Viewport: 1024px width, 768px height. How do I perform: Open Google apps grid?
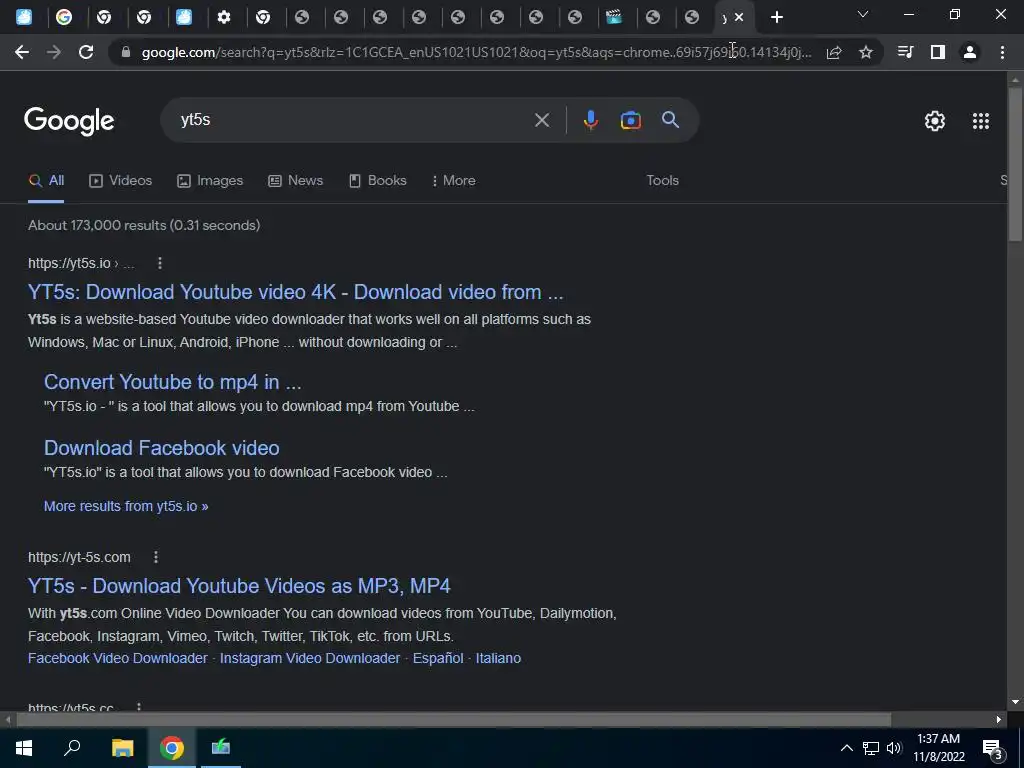click(980, 121)
